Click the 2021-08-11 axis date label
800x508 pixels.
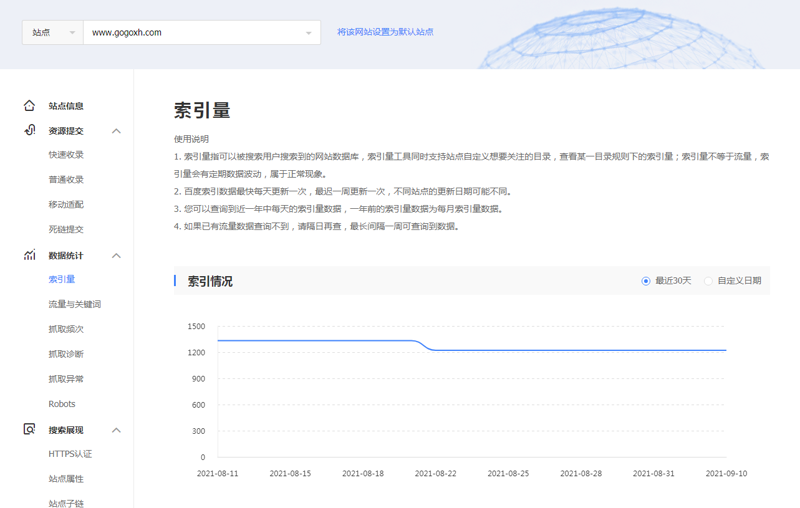[x=217, y=473]
